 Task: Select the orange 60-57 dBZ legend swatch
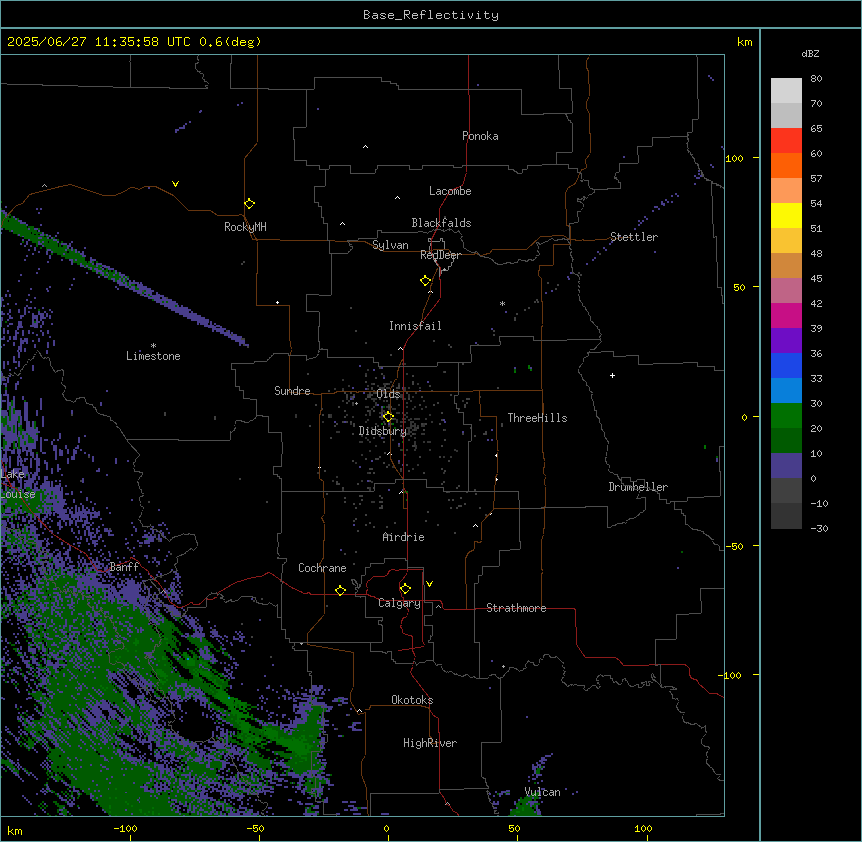click(x=786, y=165)
